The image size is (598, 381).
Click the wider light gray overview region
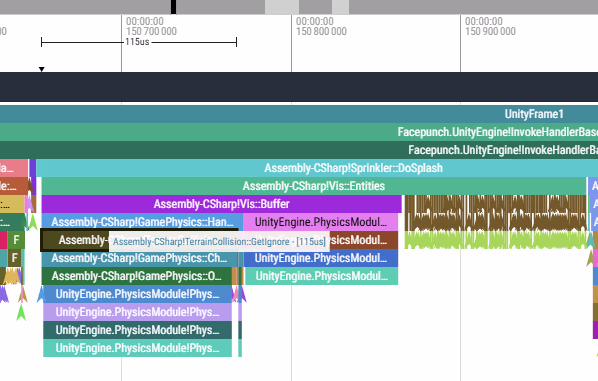[282, 7]
